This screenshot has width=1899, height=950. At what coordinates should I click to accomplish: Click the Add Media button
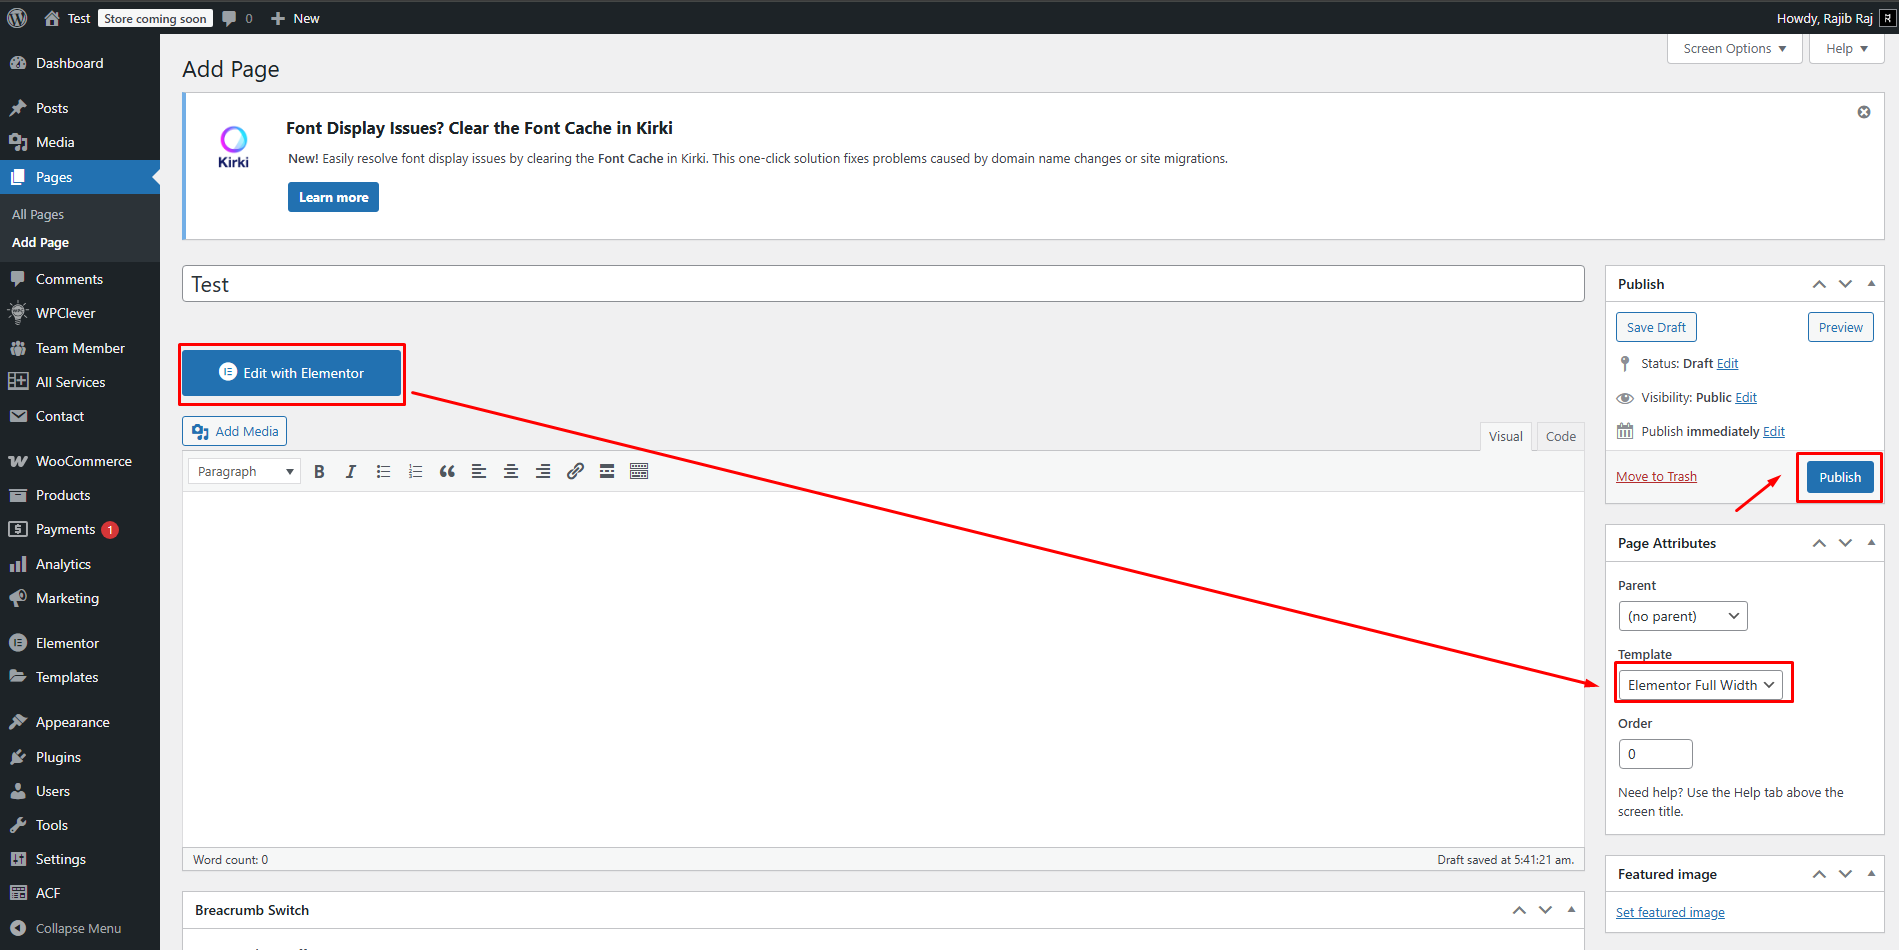(235, 431)
